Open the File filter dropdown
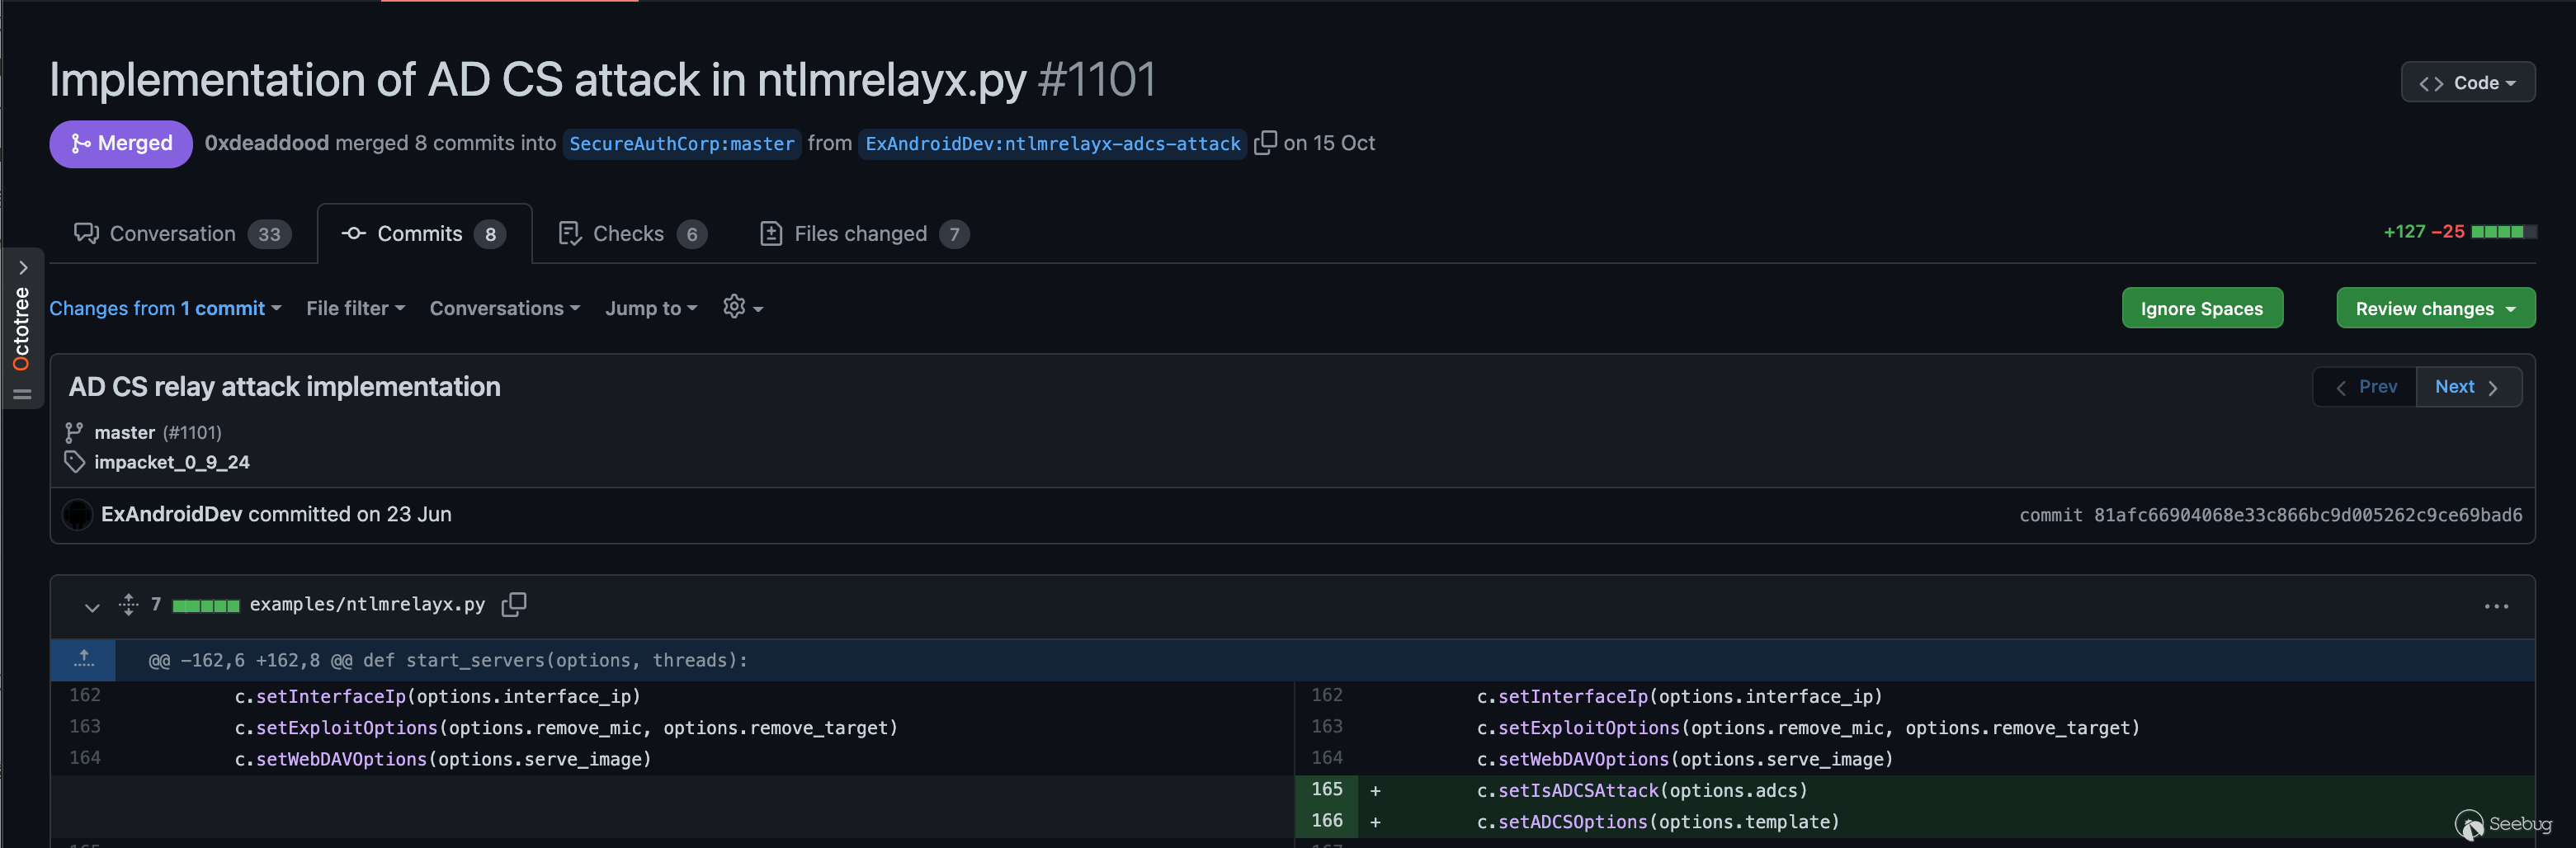This screenshot has width=2576, height=848. (x=355, y=309)
